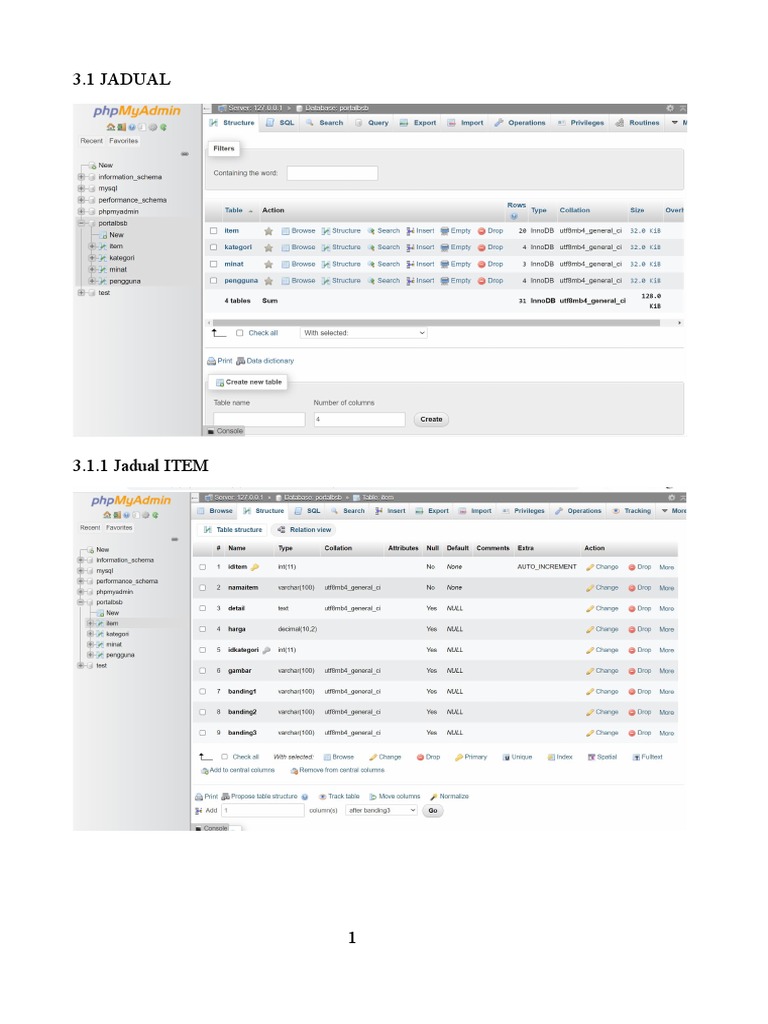Click Move columns below the item columns

(394, 796)
